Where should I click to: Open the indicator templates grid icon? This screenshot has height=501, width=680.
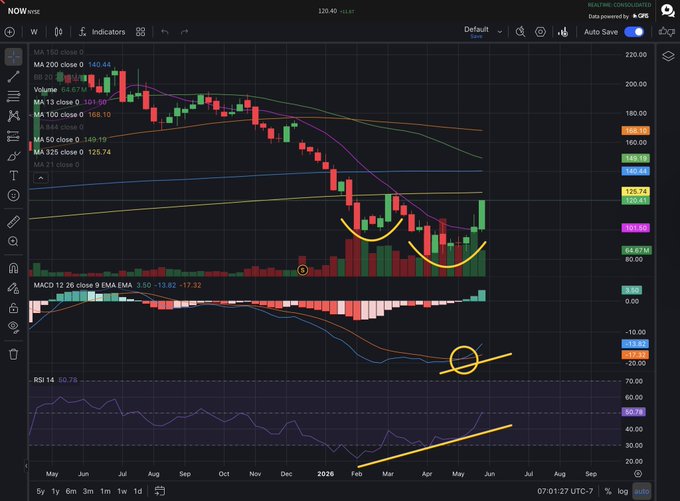(141, 32)
